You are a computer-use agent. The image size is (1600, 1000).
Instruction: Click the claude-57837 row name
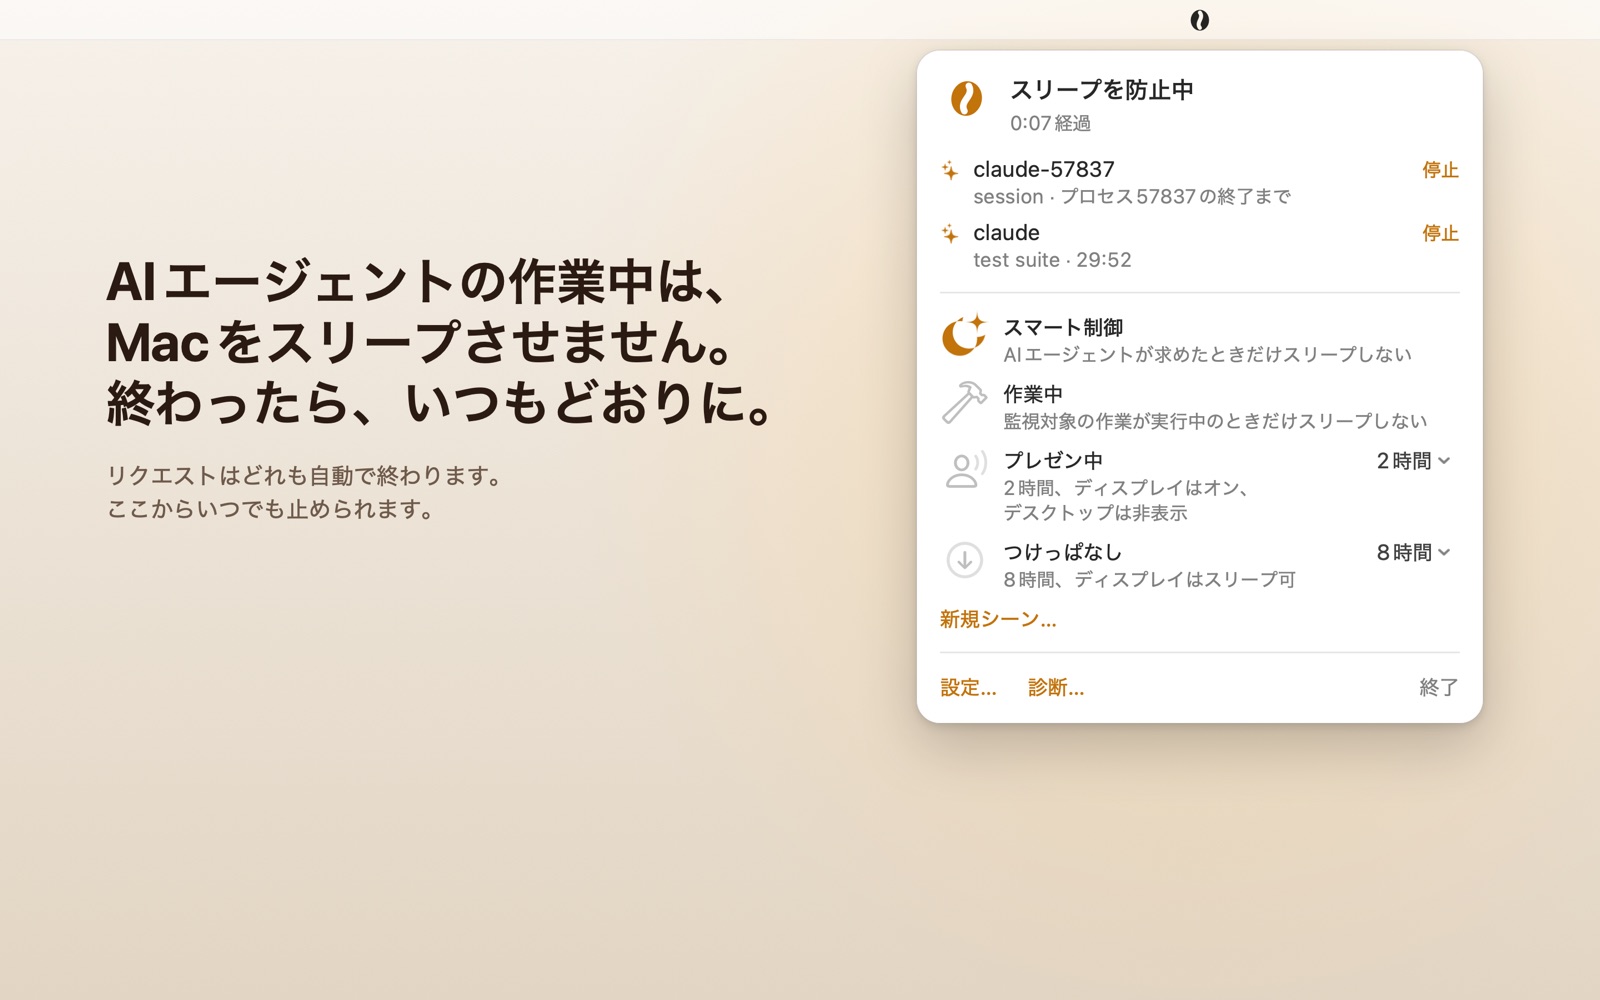click(1044, 170)
